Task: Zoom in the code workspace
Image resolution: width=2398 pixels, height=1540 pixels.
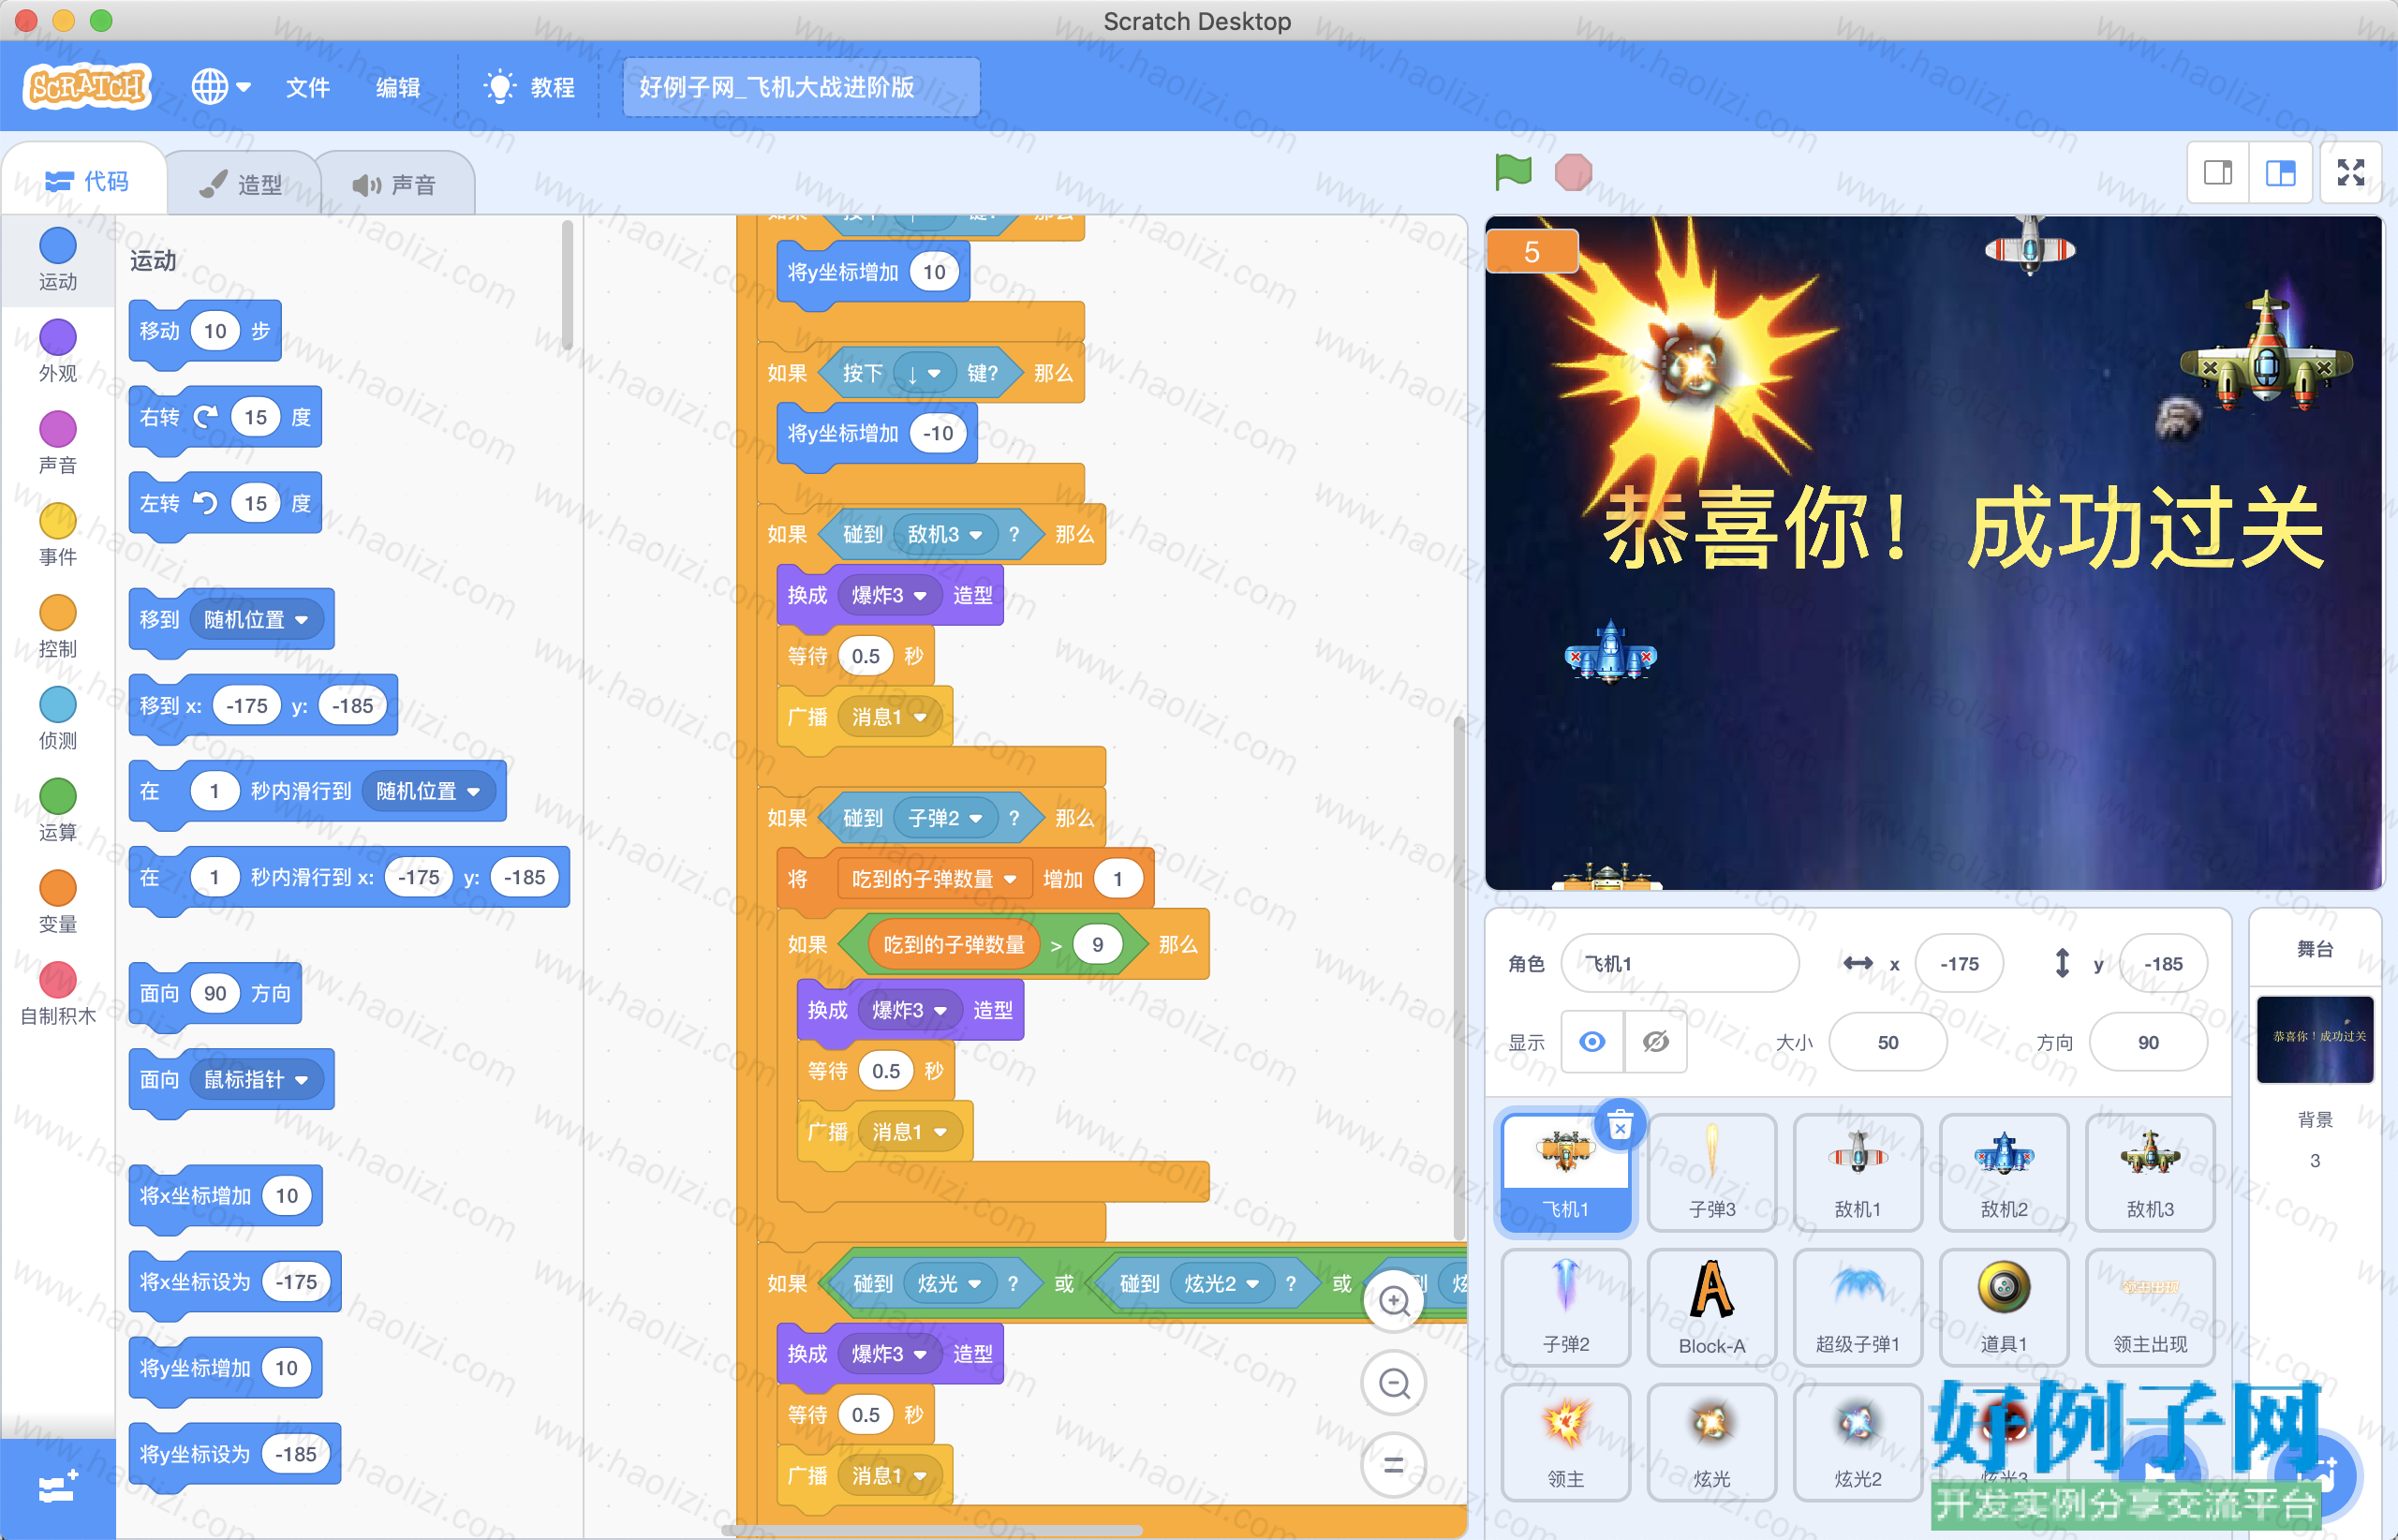Action: (1394, 1301)
